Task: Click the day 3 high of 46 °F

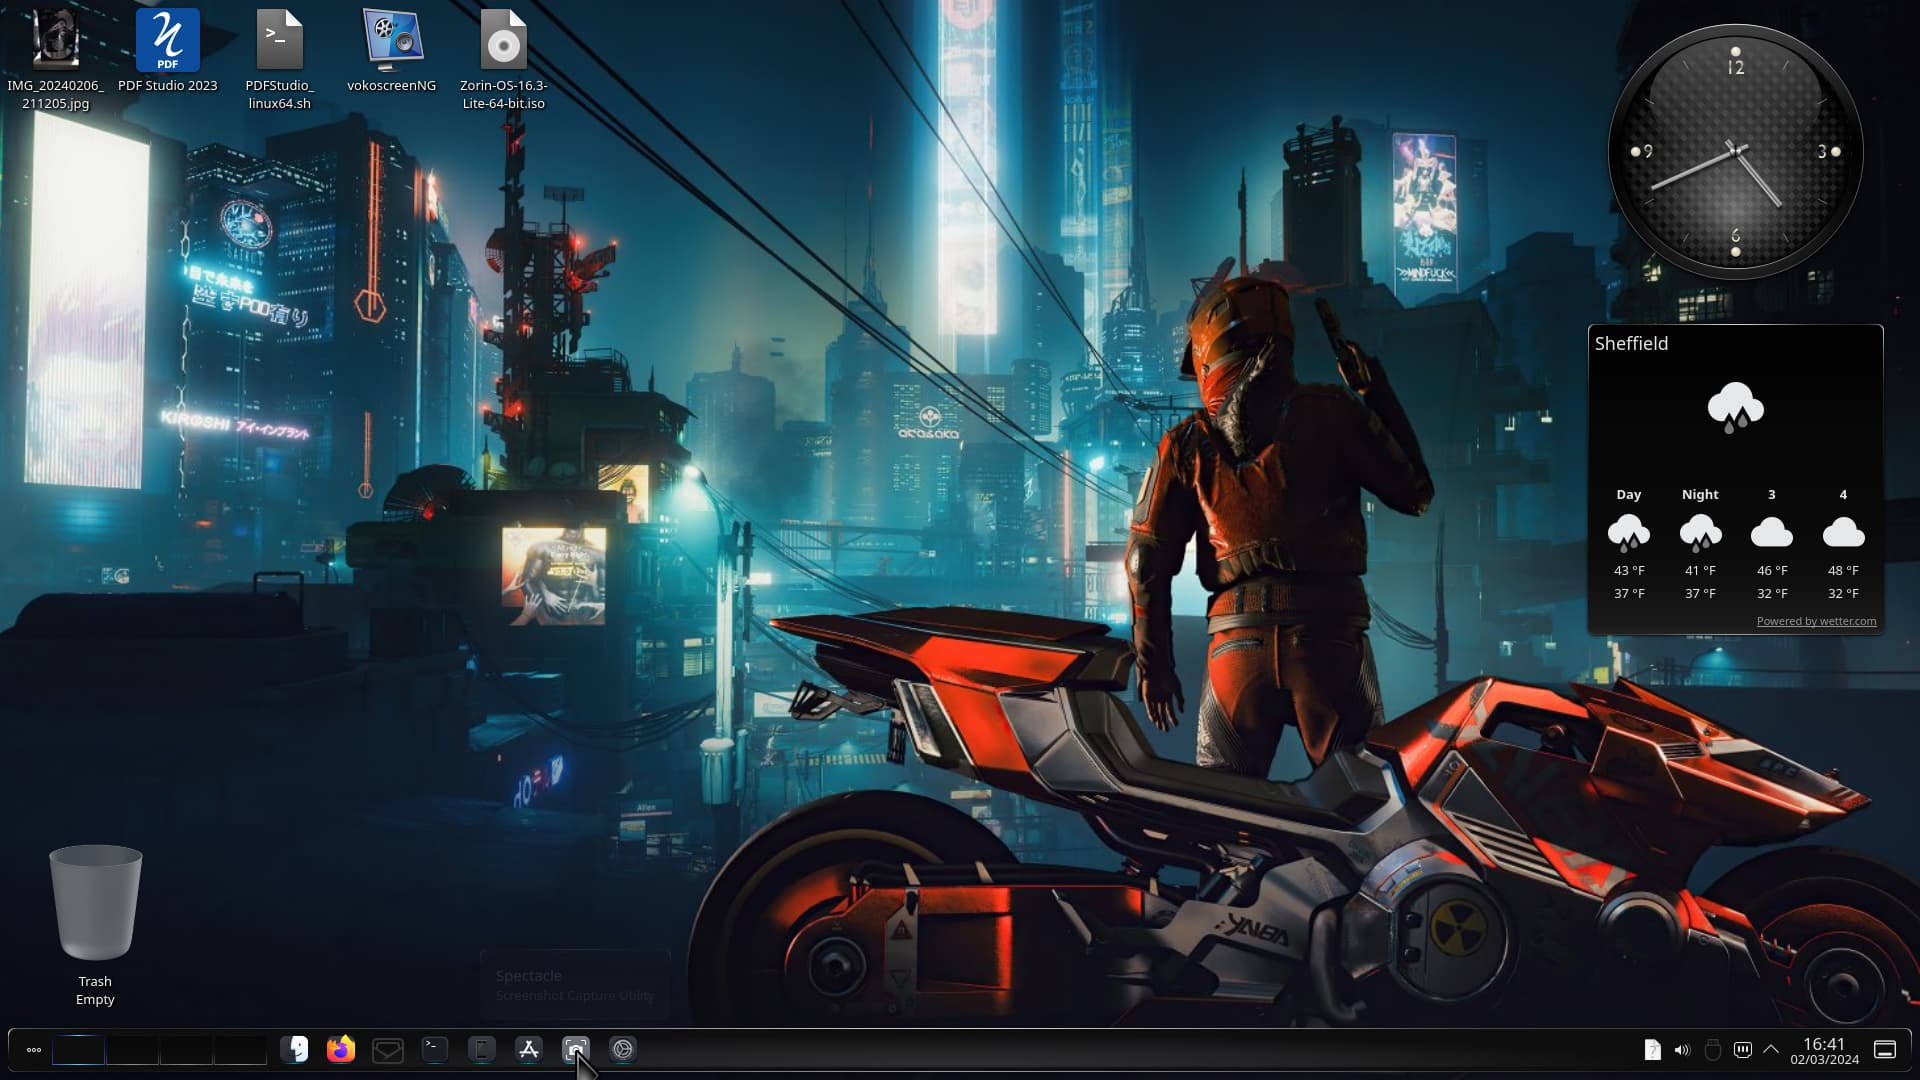Action: (x=1772, y=571)
